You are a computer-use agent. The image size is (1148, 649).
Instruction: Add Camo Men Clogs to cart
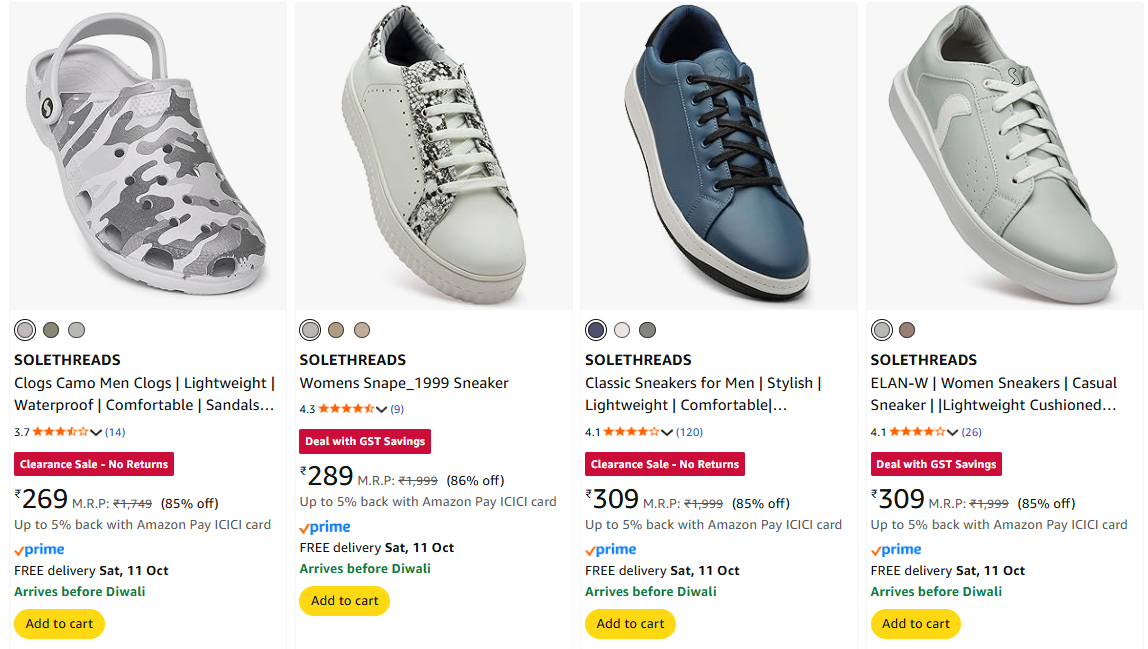tap(59, 624)
